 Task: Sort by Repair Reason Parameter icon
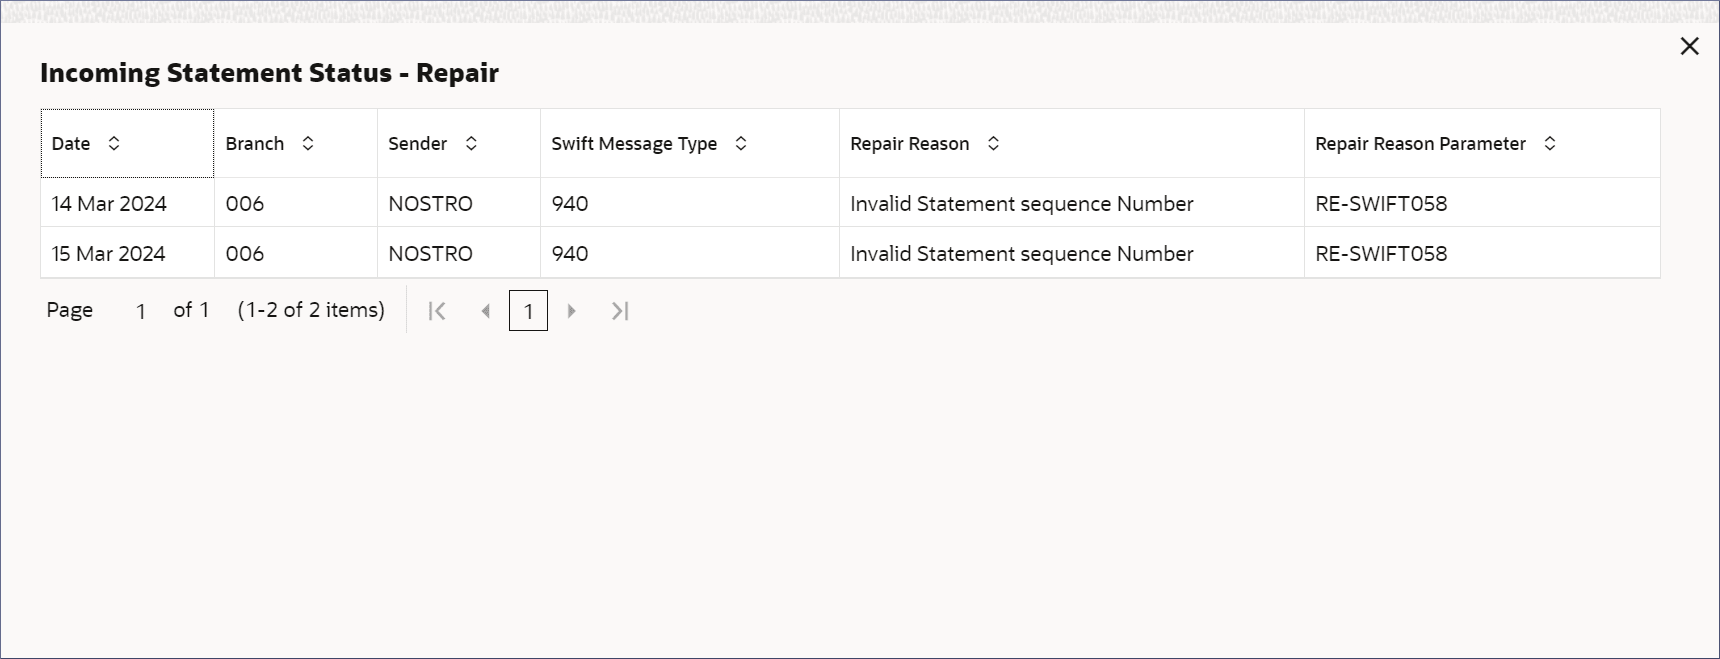pyautogui.click(x=1550, y=144)
